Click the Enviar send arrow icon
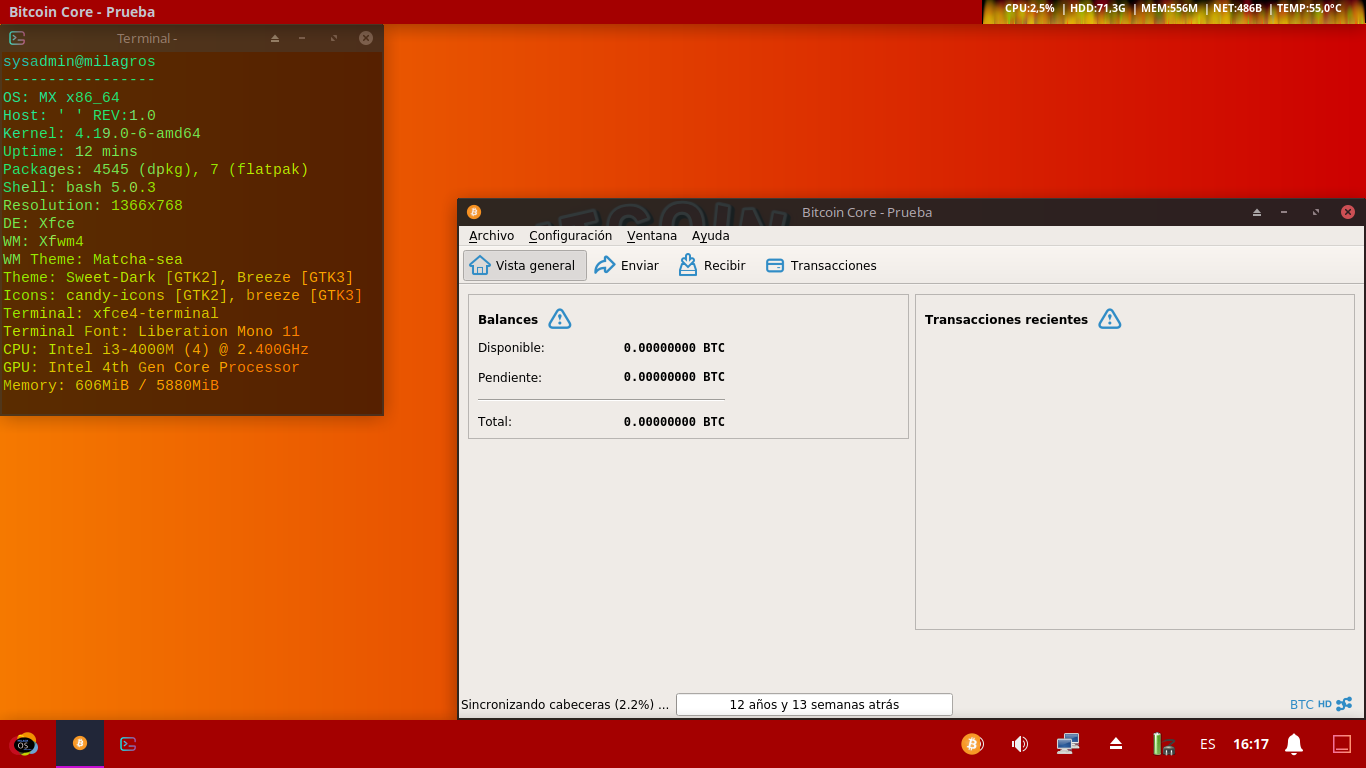1366x768 pixels. tap(605, 265)
